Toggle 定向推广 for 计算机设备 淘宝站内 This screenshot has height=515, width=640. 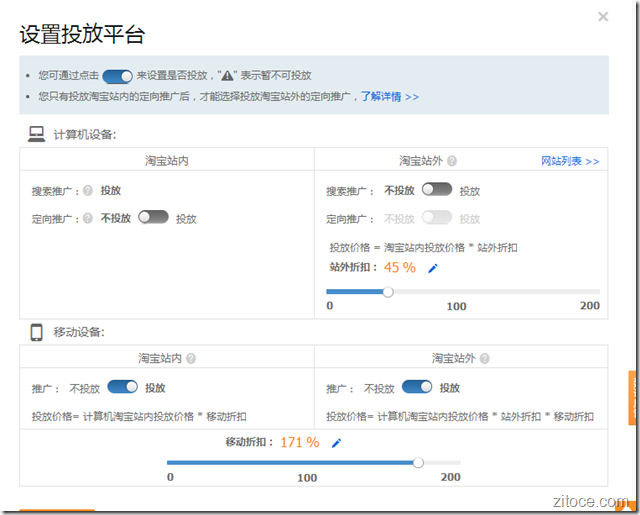coord(153,217)
